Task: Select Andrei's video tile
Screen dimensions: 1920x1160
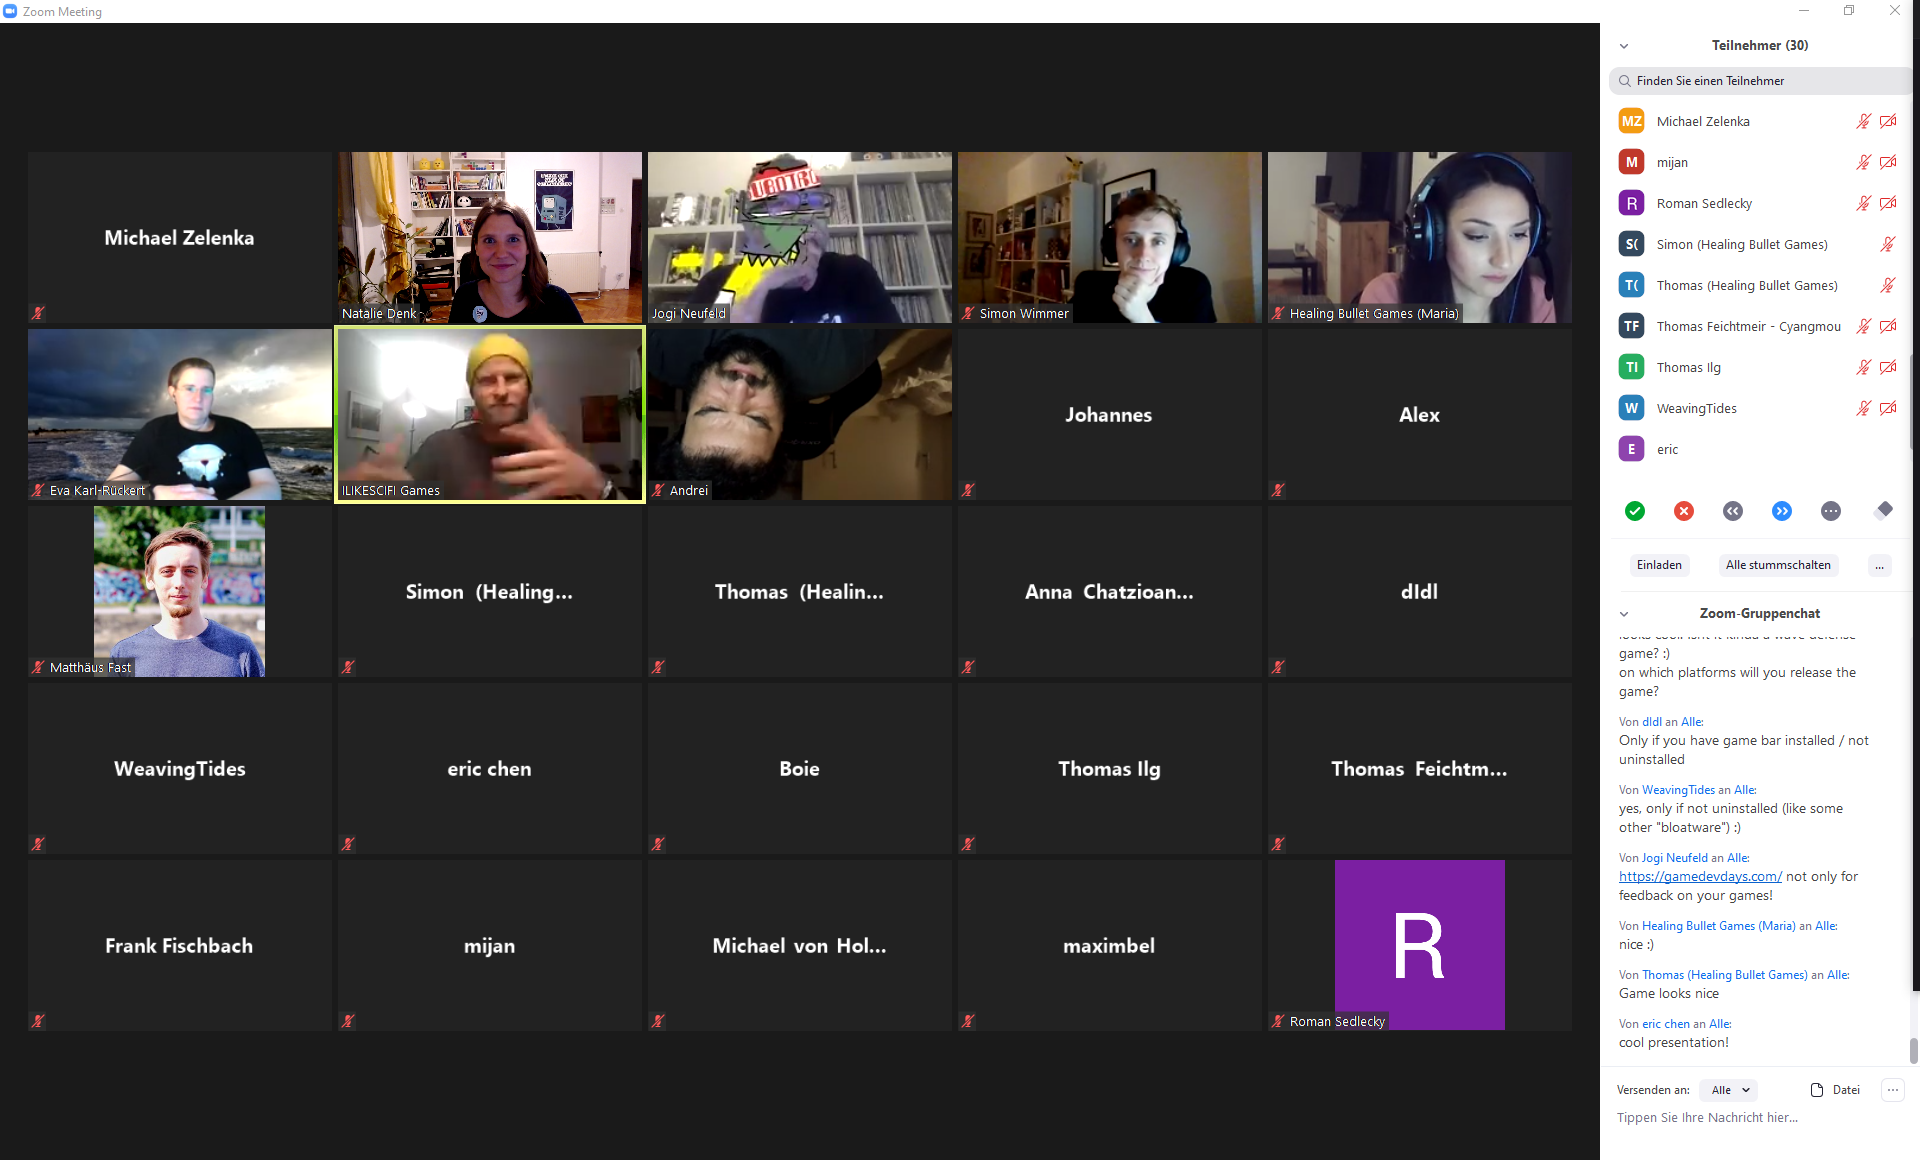Action: 800,414
